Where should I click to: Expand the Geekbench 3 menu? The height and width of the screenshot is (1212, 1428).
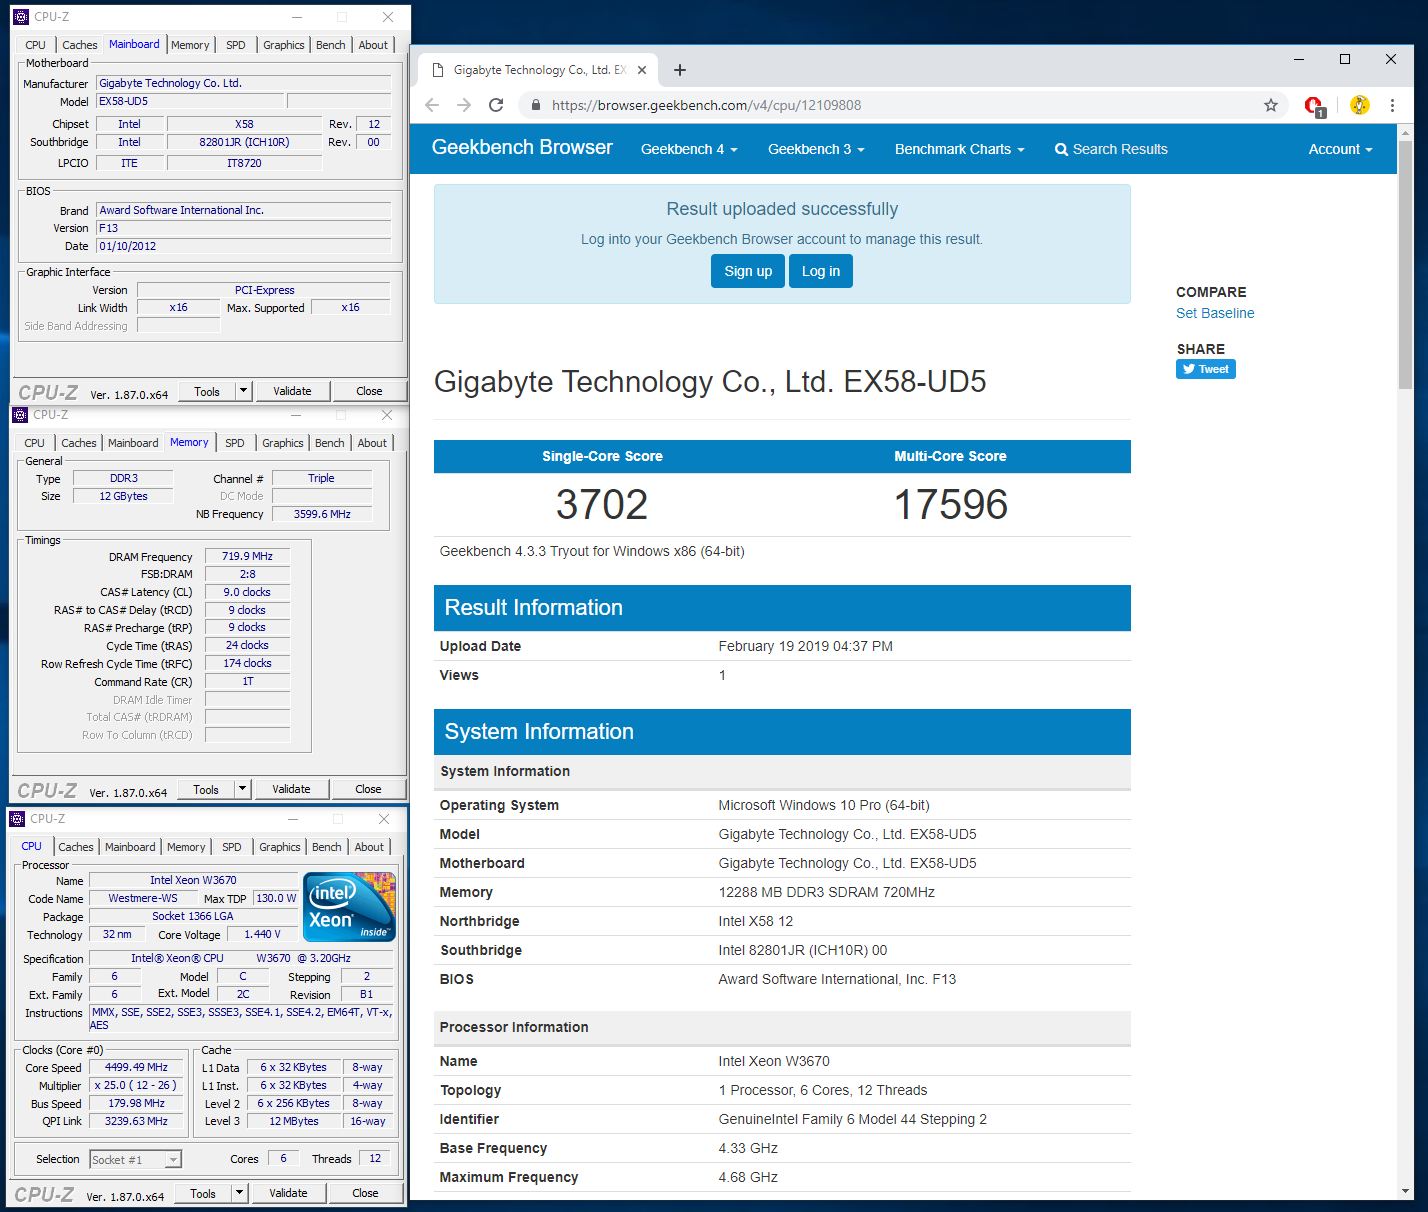point(816,149)
